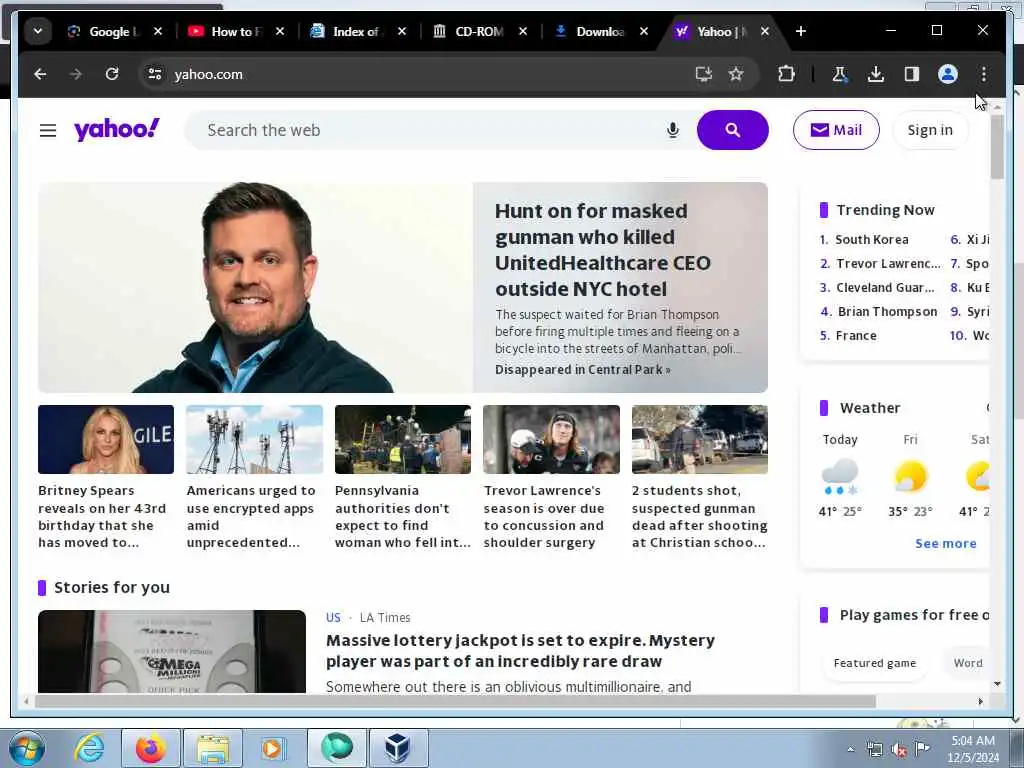Click trending topic Trevor Lawrence

[x=888, y=264]
